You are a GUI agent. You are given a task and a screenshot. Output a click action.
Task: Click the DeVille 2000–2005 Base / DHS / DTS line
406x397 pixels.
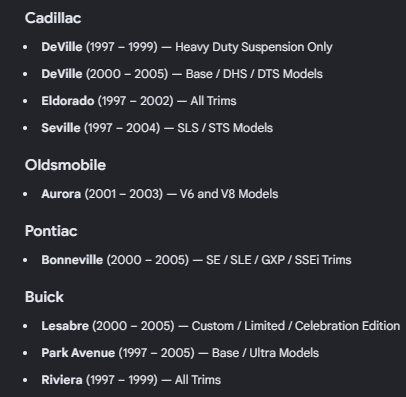point(182,74)
